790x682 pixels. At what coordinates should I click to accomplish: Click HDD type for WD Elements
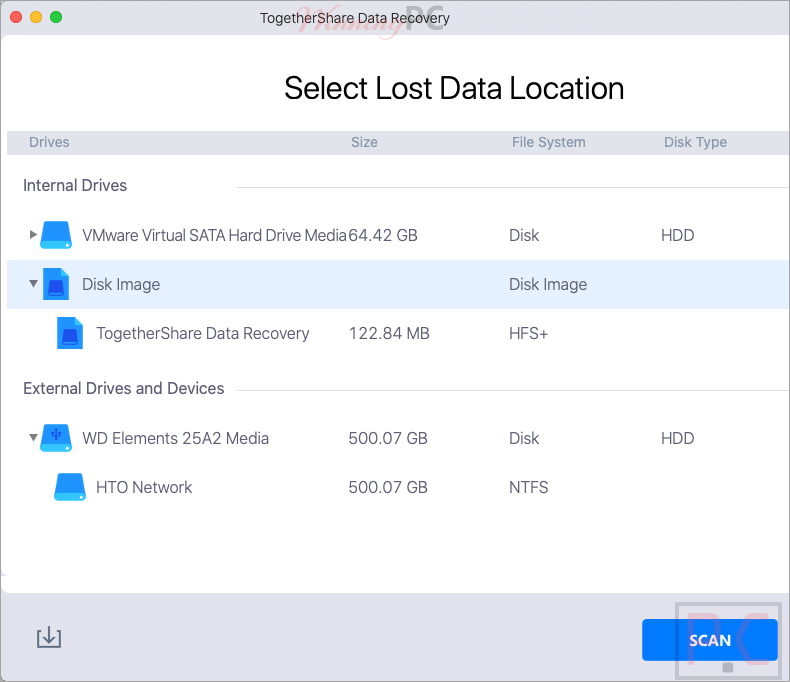click(677, 438)
